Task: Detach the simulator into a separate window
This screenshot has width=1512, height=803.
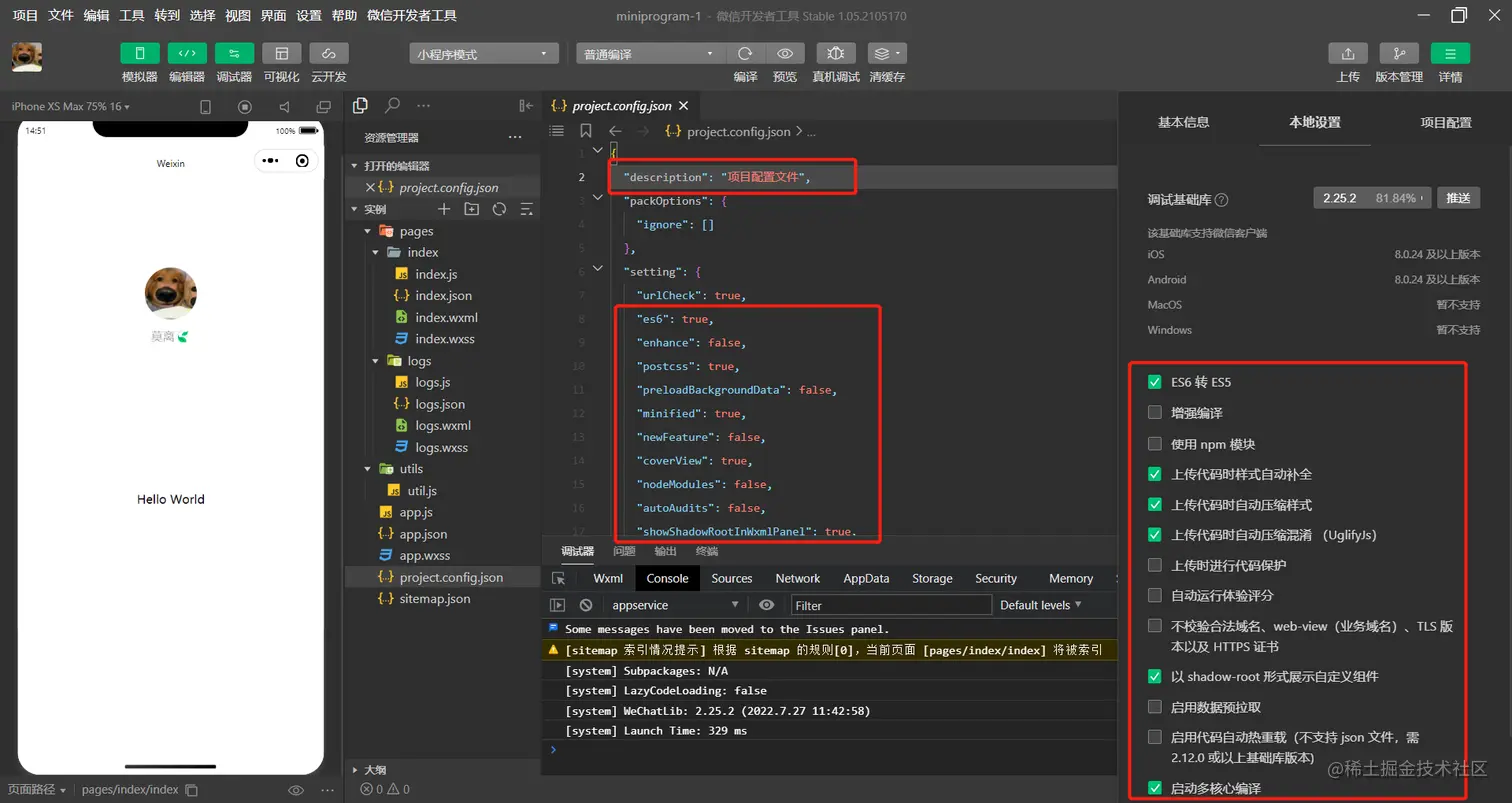Action: click(323, 107)
